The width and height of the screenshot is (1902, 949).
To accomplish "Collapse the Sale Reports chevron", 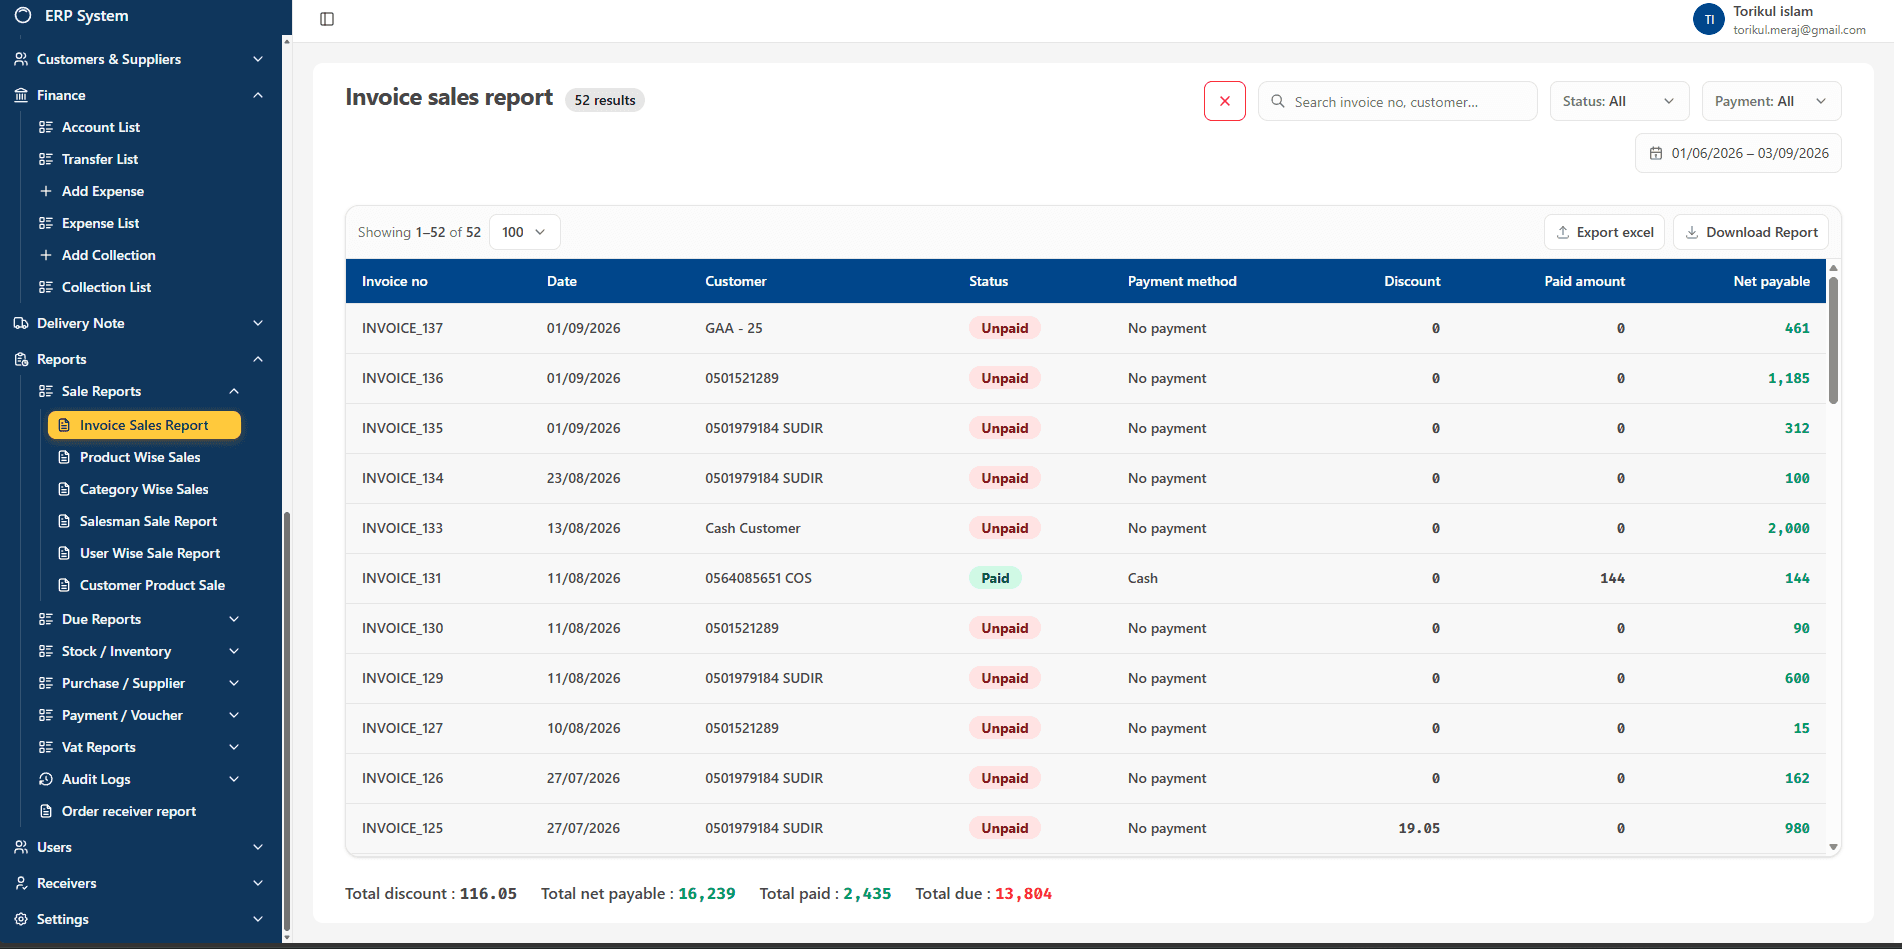I will coord(234,391).
